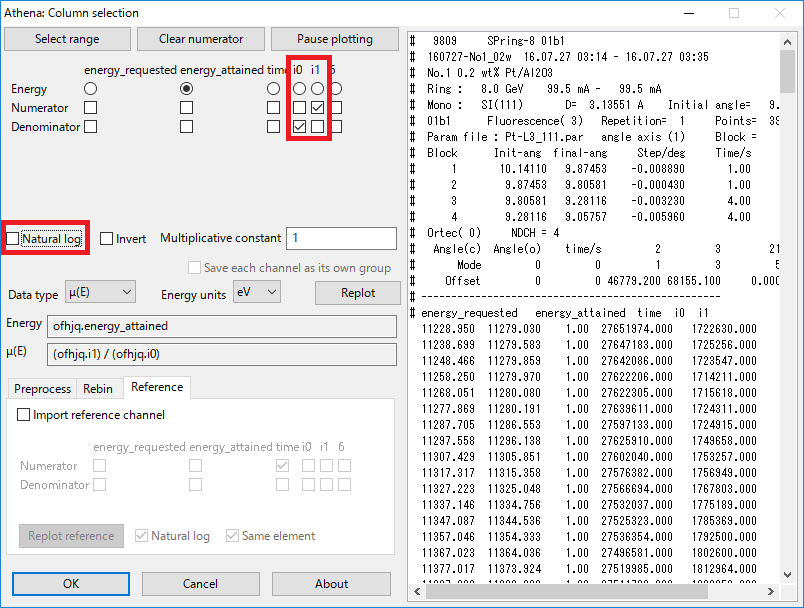Click the value 11228.950 in data preview
Screen dimensions: 804x608
448,329
